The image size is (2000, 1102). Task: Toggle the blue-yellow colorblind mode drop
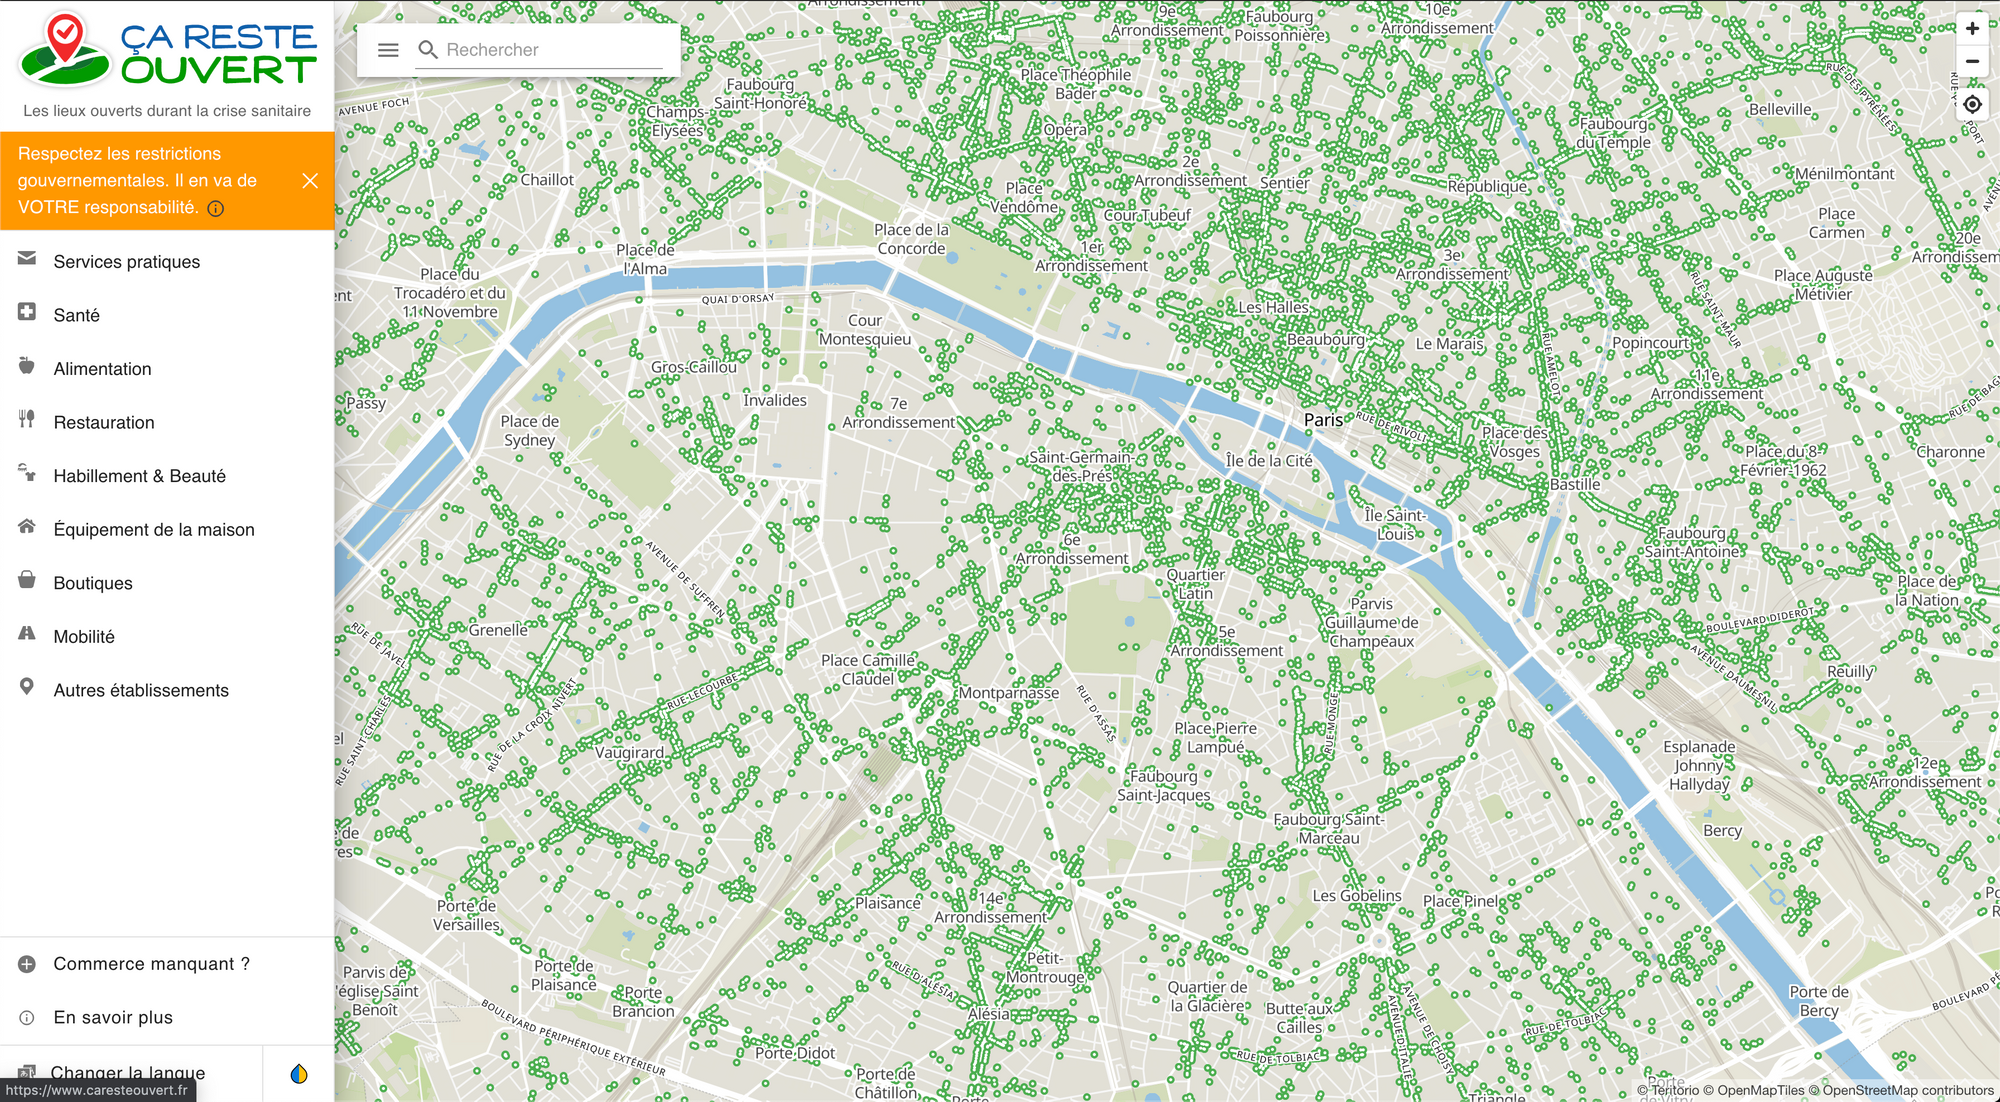299,1074
